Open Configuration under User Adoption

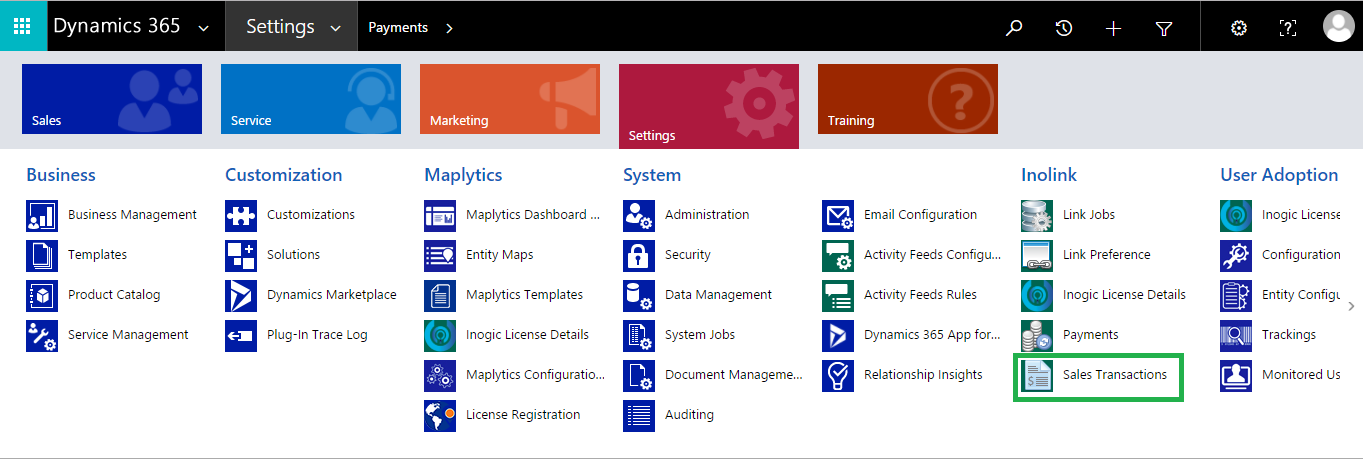1301,255
